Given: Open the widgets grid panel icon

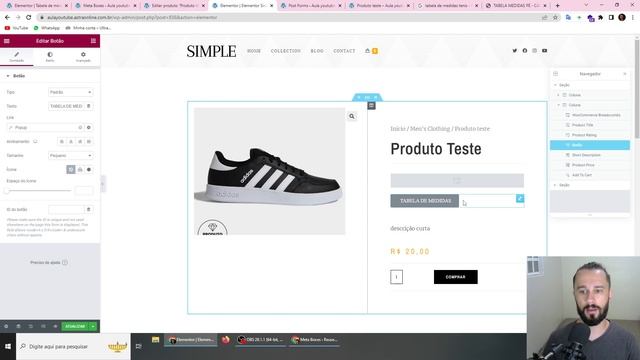Looking at the screenshot, I should click(93, 41).
